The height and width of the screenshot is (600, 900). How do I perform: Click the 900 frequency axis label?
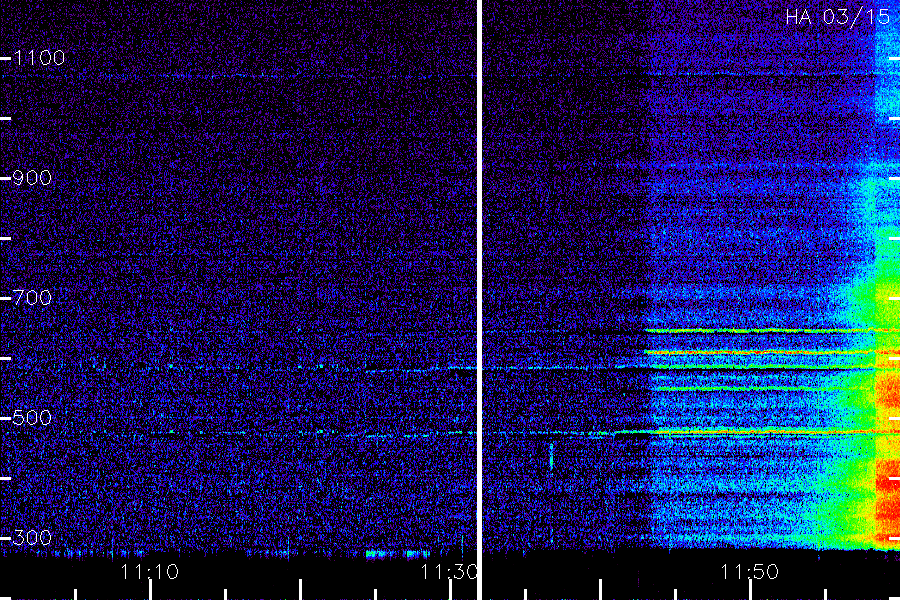click(32, 178)
